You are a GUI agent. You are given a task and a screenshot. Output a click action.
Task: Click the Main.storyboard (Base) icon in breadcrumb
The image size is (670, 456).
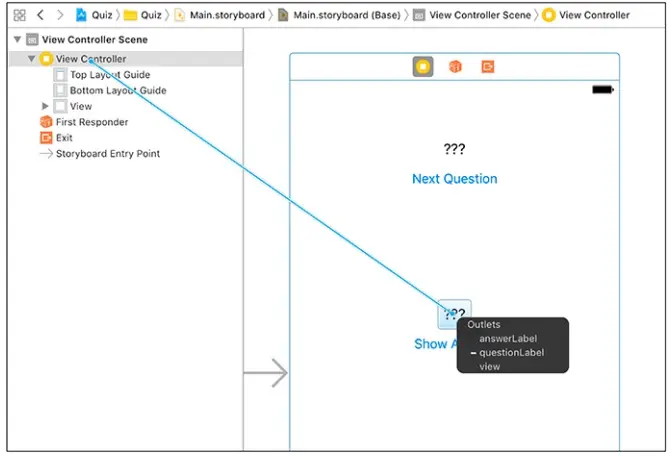tap(282, 15)
